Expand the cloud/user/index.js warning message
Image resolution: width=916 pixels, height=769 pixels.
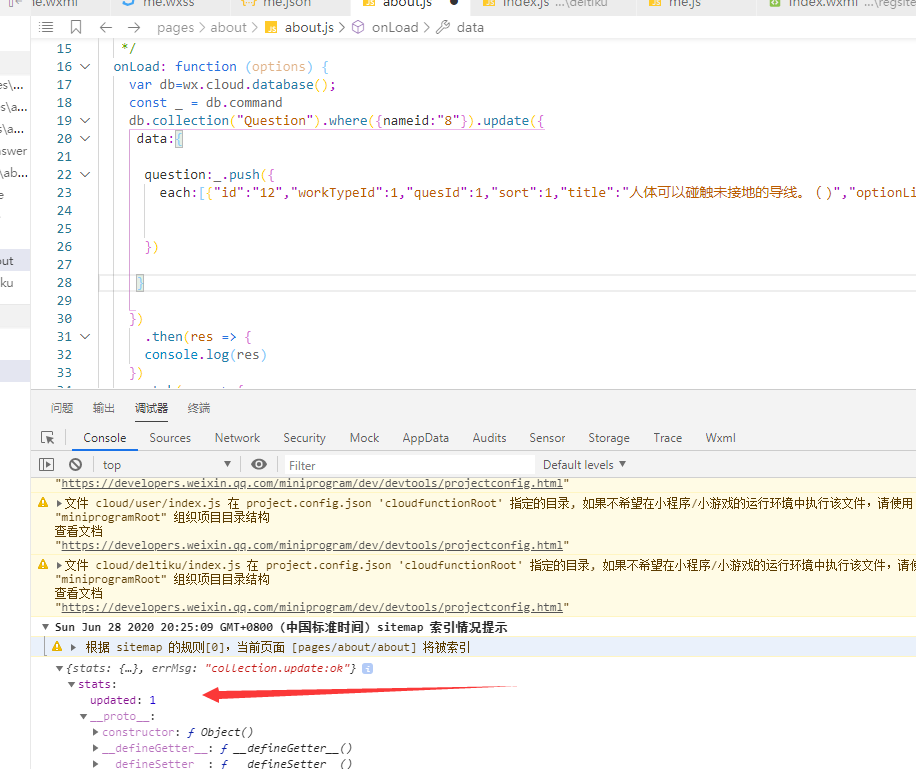[59, 503]
